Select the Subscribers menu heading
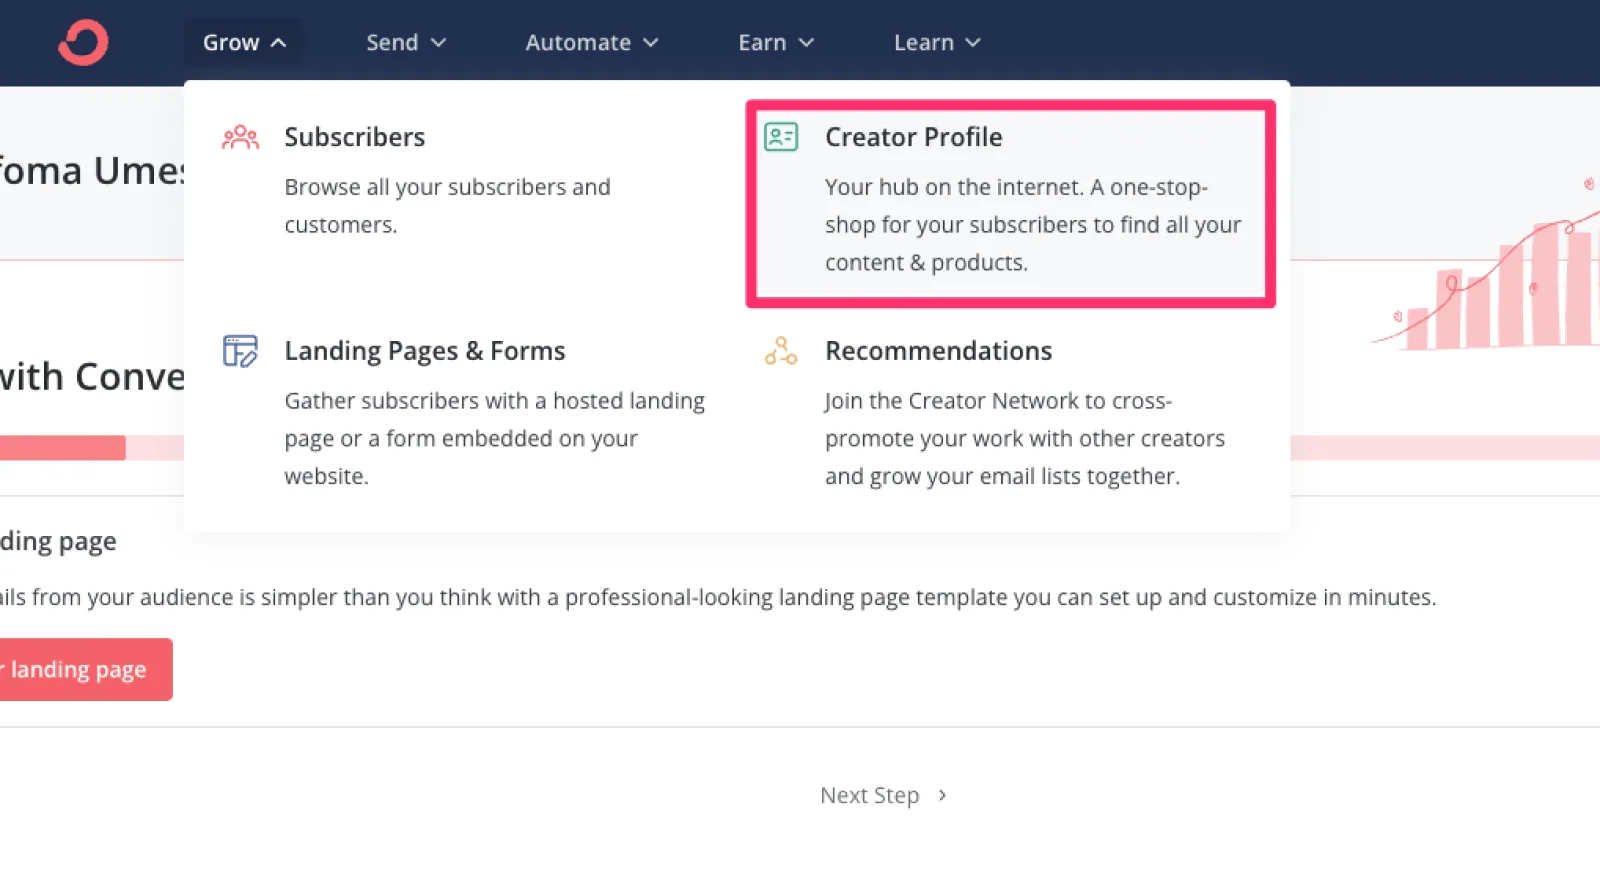Viewport: 1600px width, 870px height. coord(354,137)
